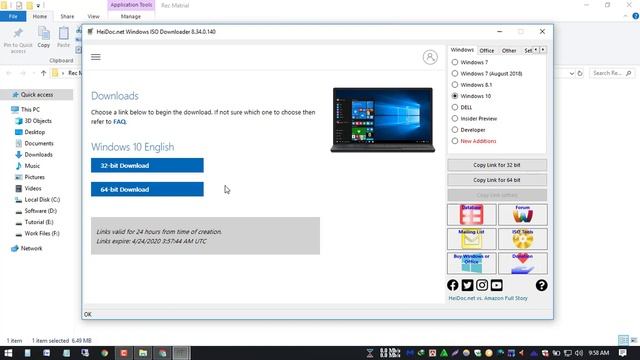This screenshot has width=640, height=360.
Task: Select the Developer radio button
Action: click(455, 129)
